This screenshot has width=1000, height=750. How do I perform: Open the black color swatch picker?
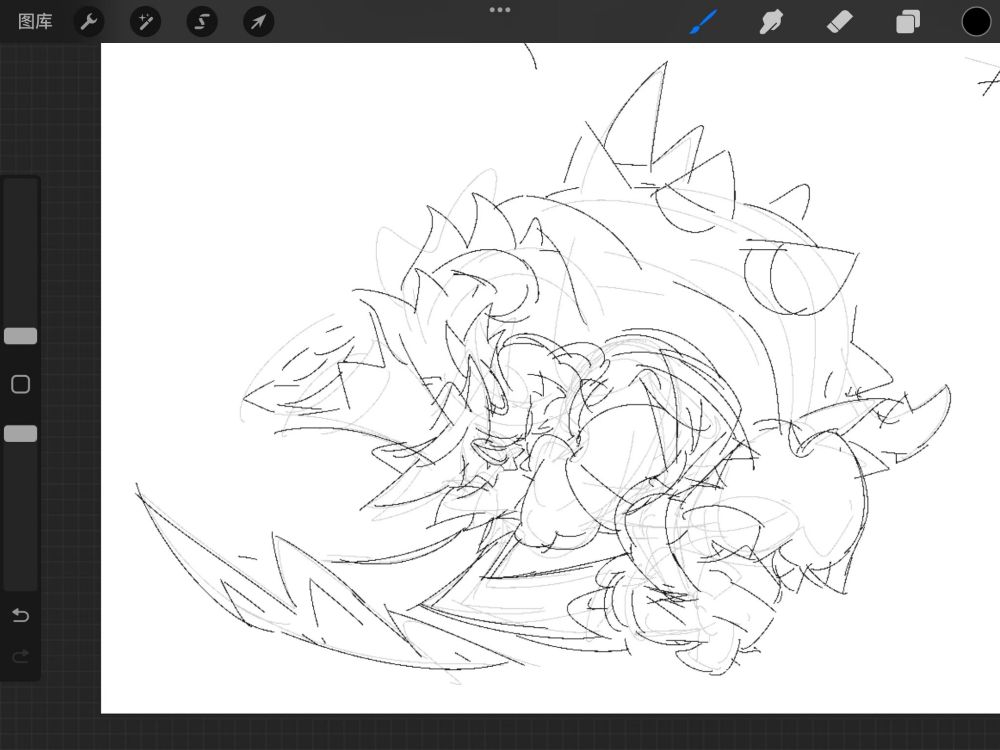[x=976, y=22]
